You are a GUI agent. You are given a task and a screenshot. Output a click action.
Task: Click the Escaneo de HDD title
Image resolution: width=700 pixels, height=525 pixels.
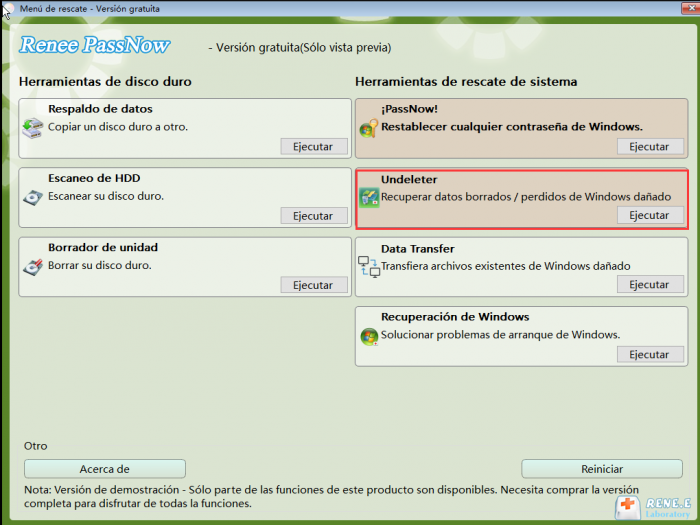(x=94, y=178)
